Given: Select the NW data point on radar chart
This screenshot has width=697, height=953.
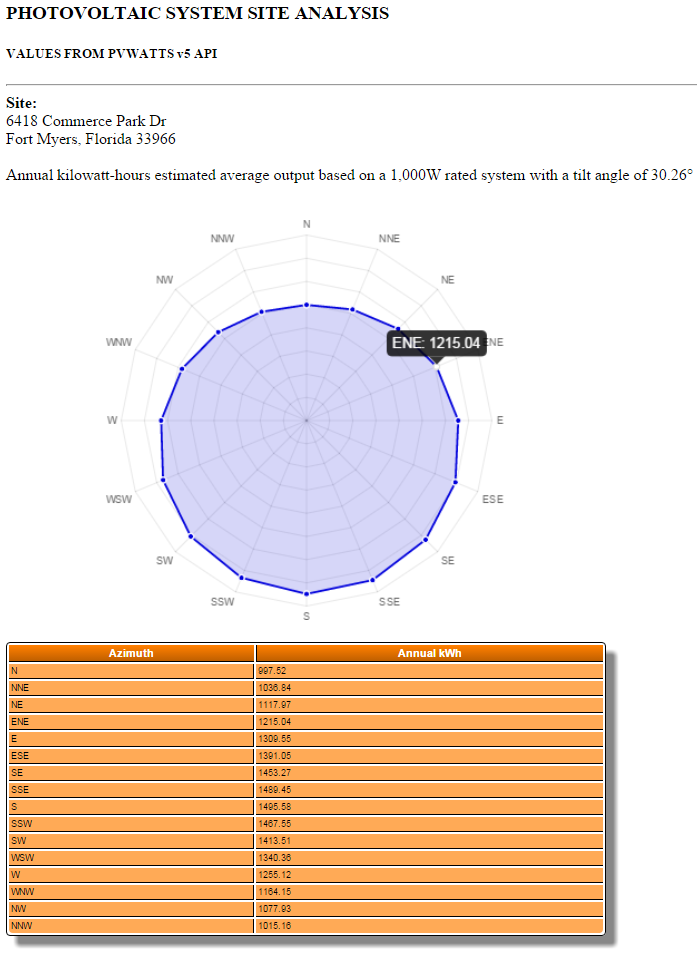Looking at the screenshot, I should (218, 332).
